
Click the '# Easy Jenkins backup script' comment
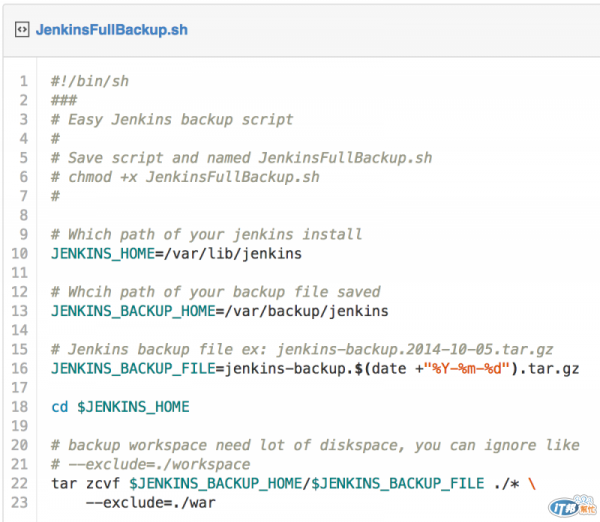172,119
